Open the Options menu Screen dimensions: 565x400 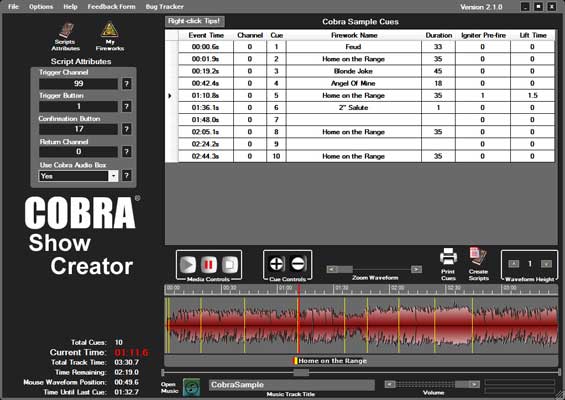point(41,6)
